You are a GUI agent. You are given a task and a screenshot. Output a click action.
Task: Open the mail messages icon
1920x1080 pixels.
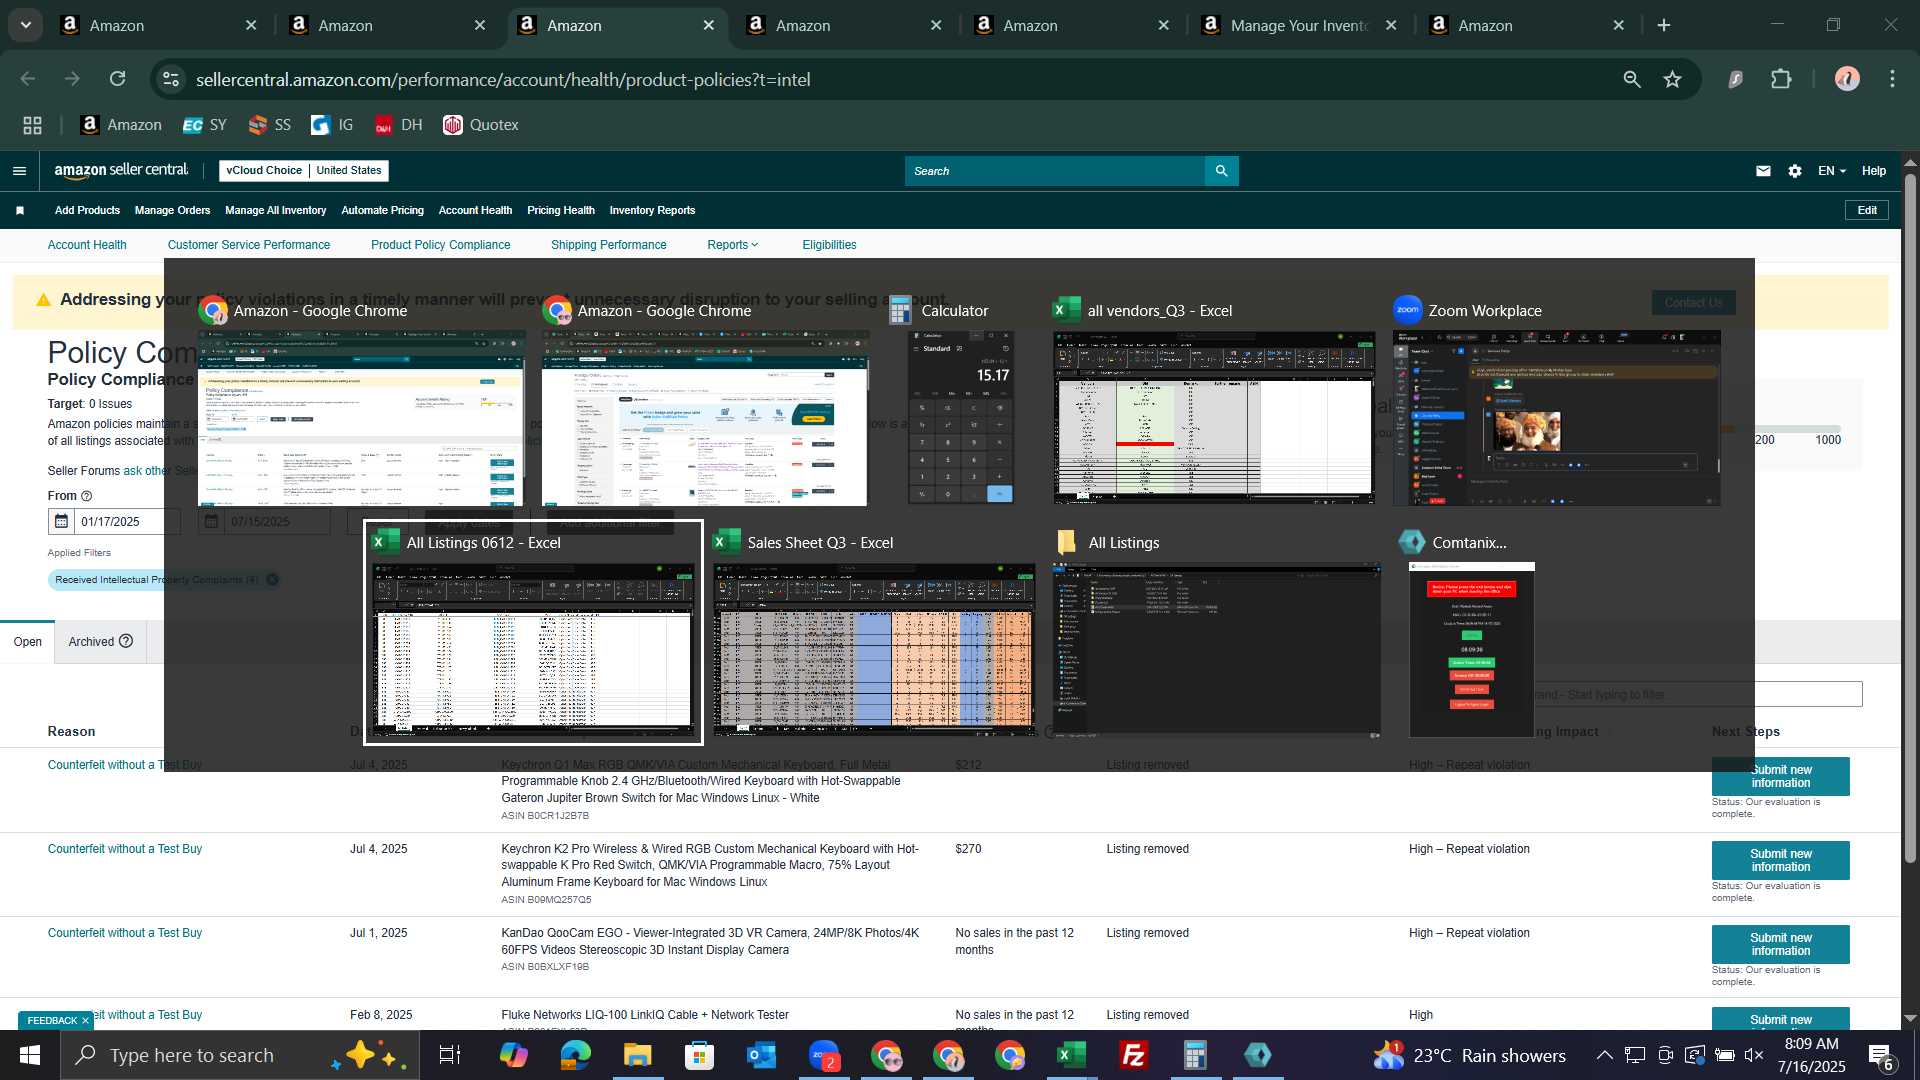1763,171
